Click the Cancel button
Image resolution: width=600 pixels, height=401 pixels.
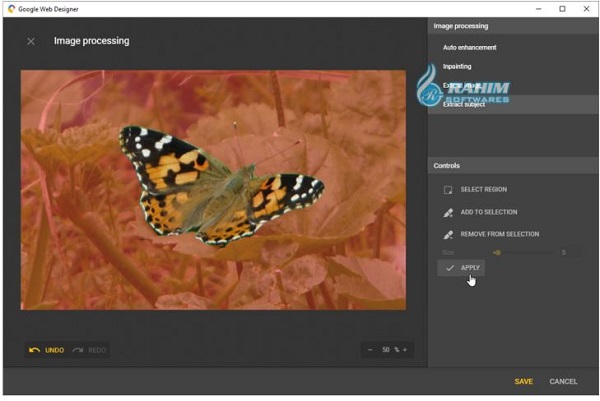pyautogui.click(x=563, y=381)
